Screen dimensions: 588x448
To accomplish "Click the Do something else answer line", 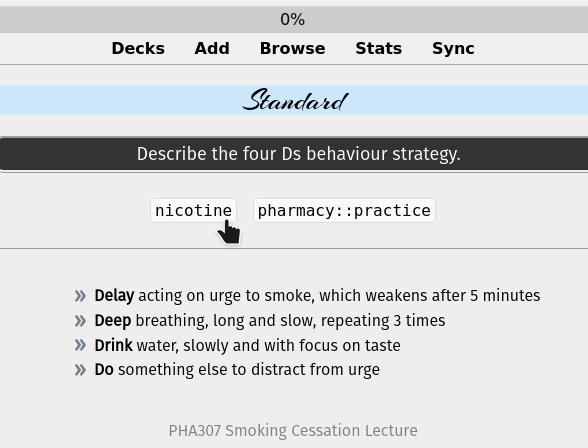I will [x=237, y=370].
